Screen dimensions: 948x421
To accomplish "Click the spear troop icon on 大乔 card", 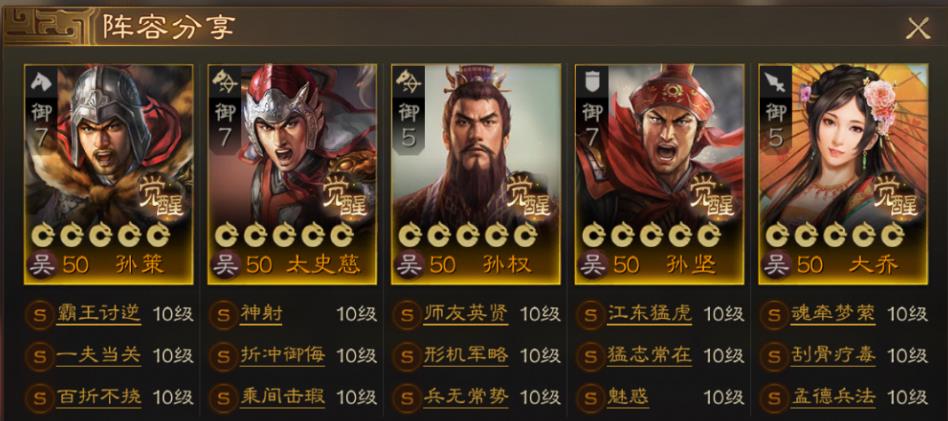I will [x=776, y=81].
